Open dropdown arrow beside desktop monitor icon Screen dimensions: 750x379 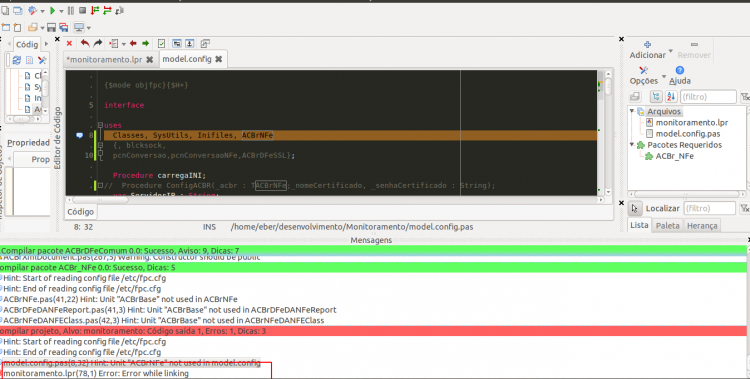coord(88,28)
